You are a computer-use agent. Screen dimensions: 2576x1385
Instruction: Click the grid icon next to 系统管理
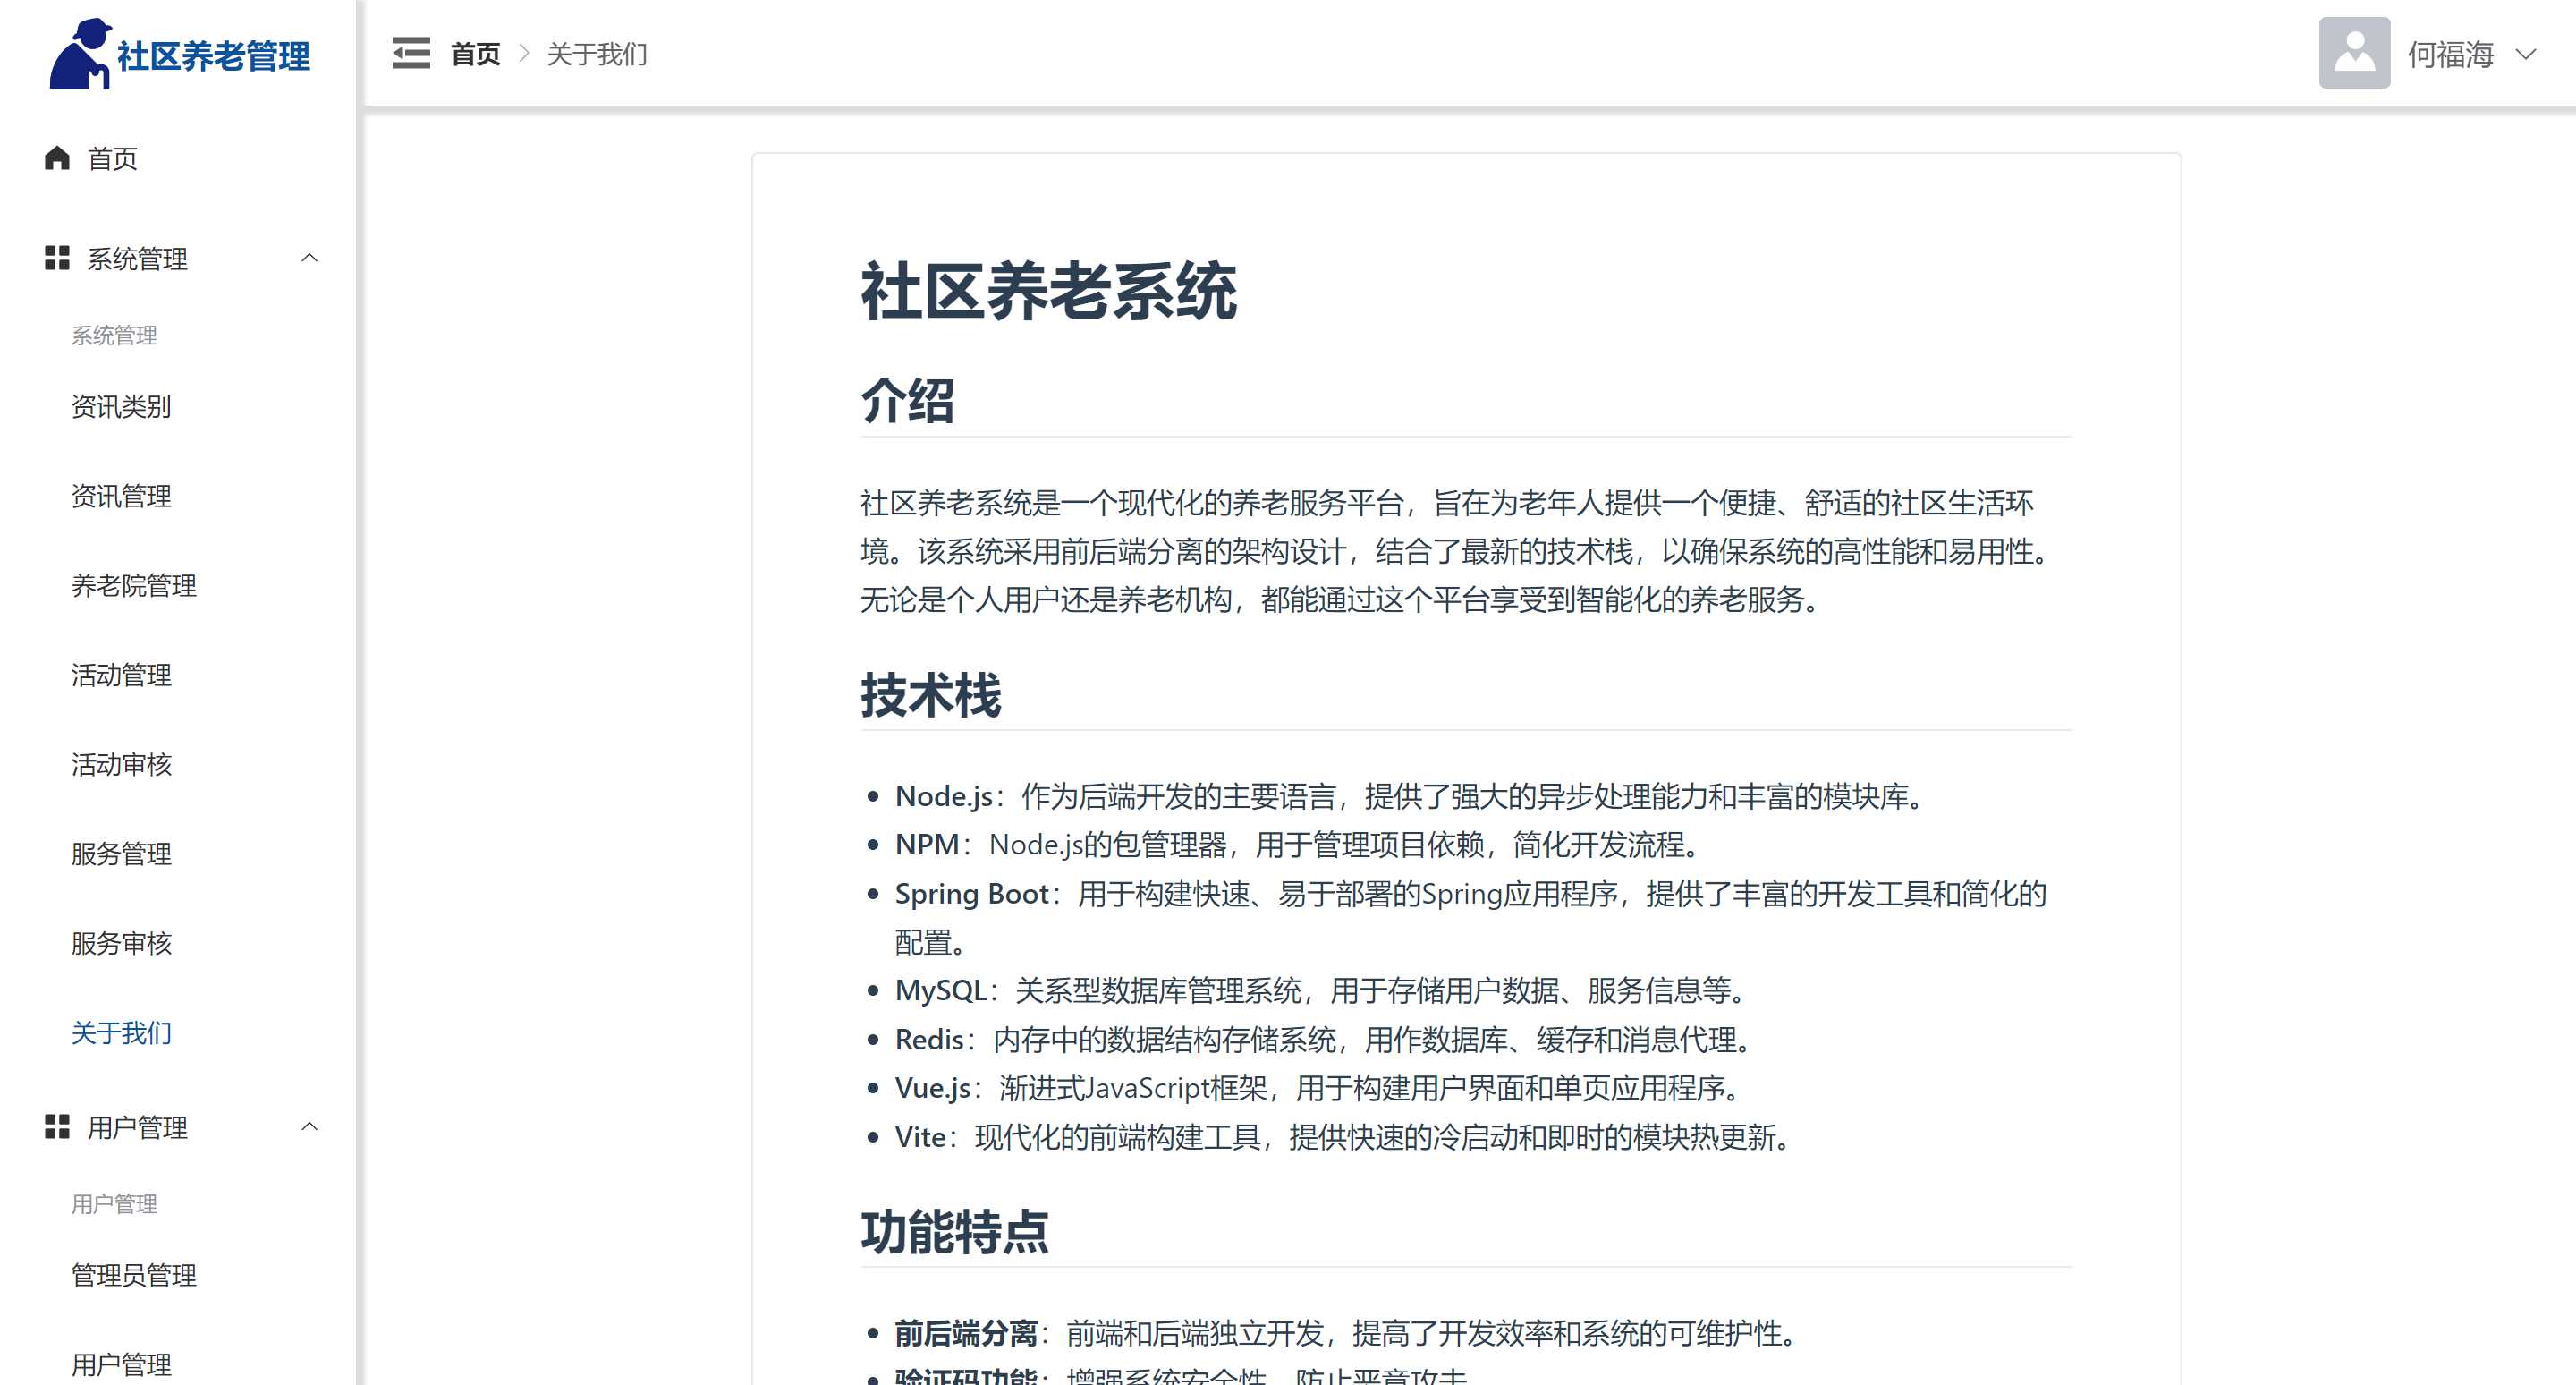[x=57, y=258]
